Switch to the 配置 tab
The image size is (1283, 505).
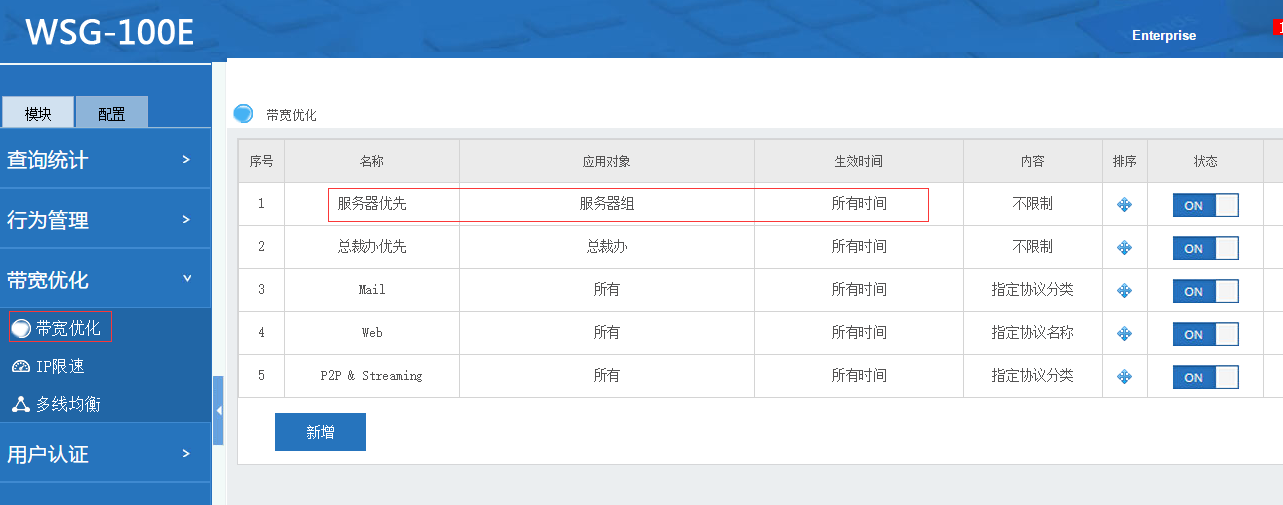(111, 113)
